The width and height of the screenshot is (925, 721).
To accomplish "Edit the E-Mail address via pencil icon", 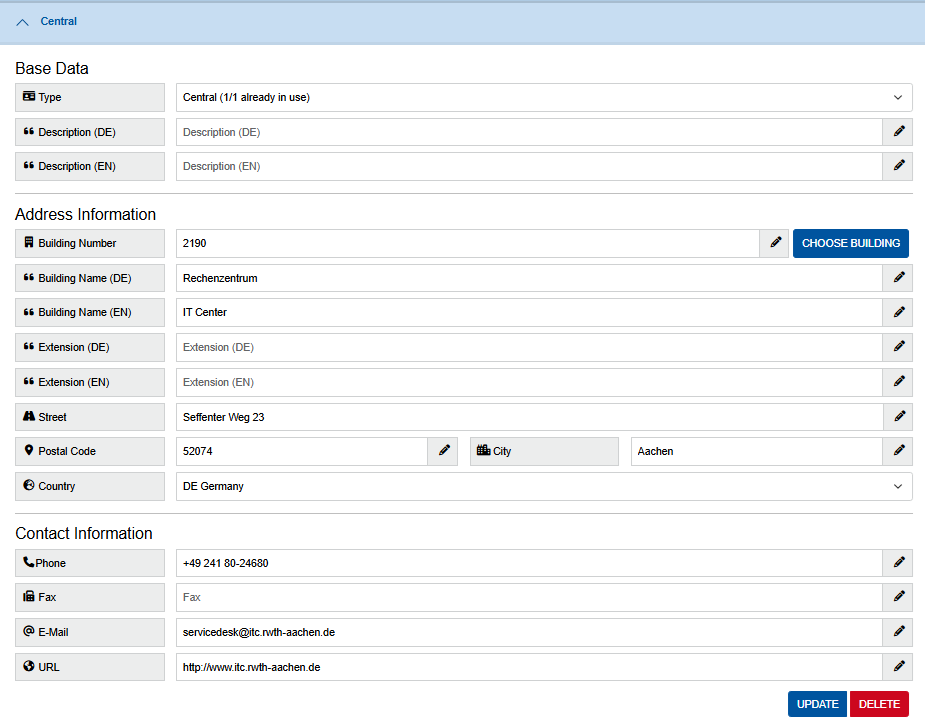I will tap(897, 631).
